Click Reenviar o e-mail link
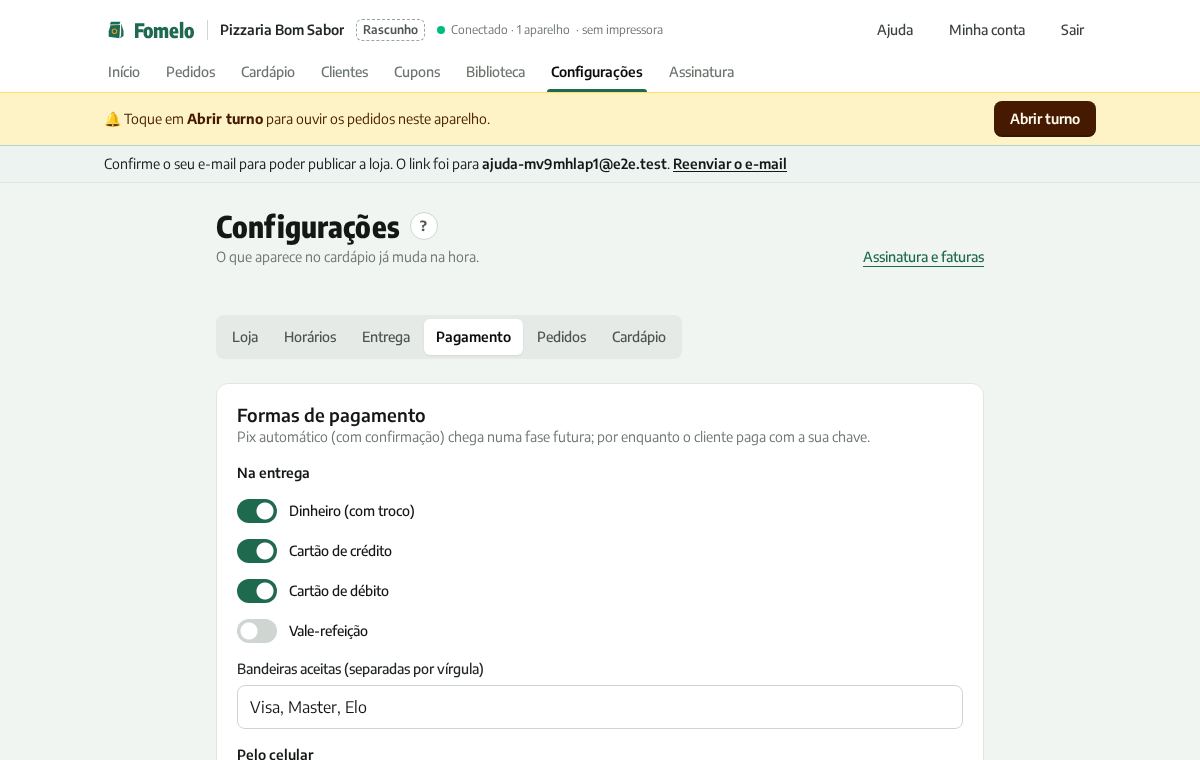Screen dimensions: 1200x760 coord(730,164)
